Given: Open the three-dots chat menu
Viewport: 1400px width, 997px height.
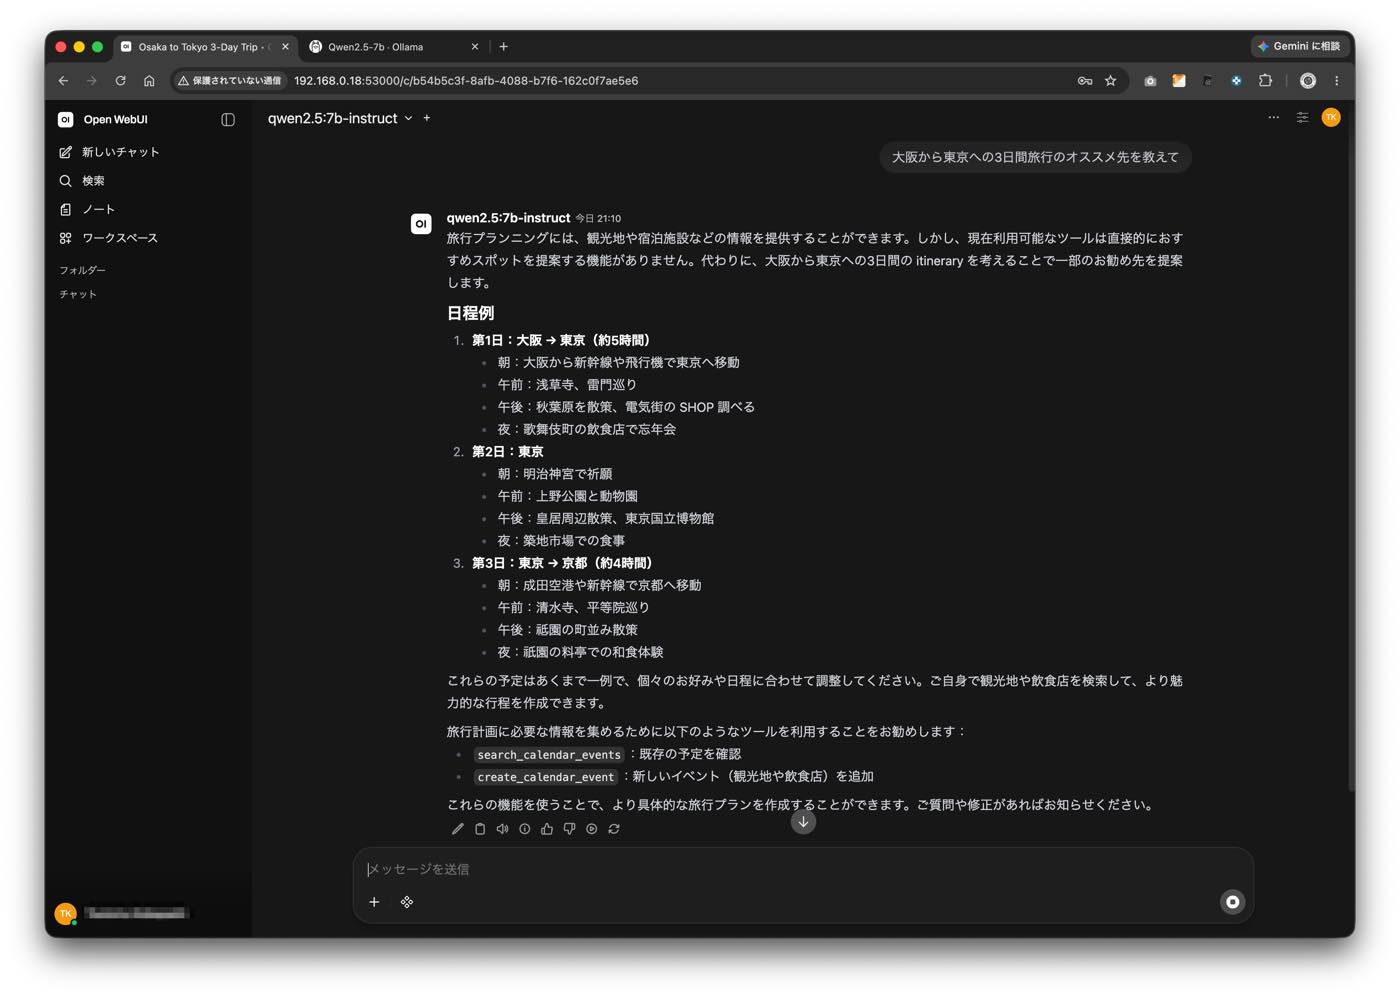Looking at the screenshot, I should [x=1273, y=118].
